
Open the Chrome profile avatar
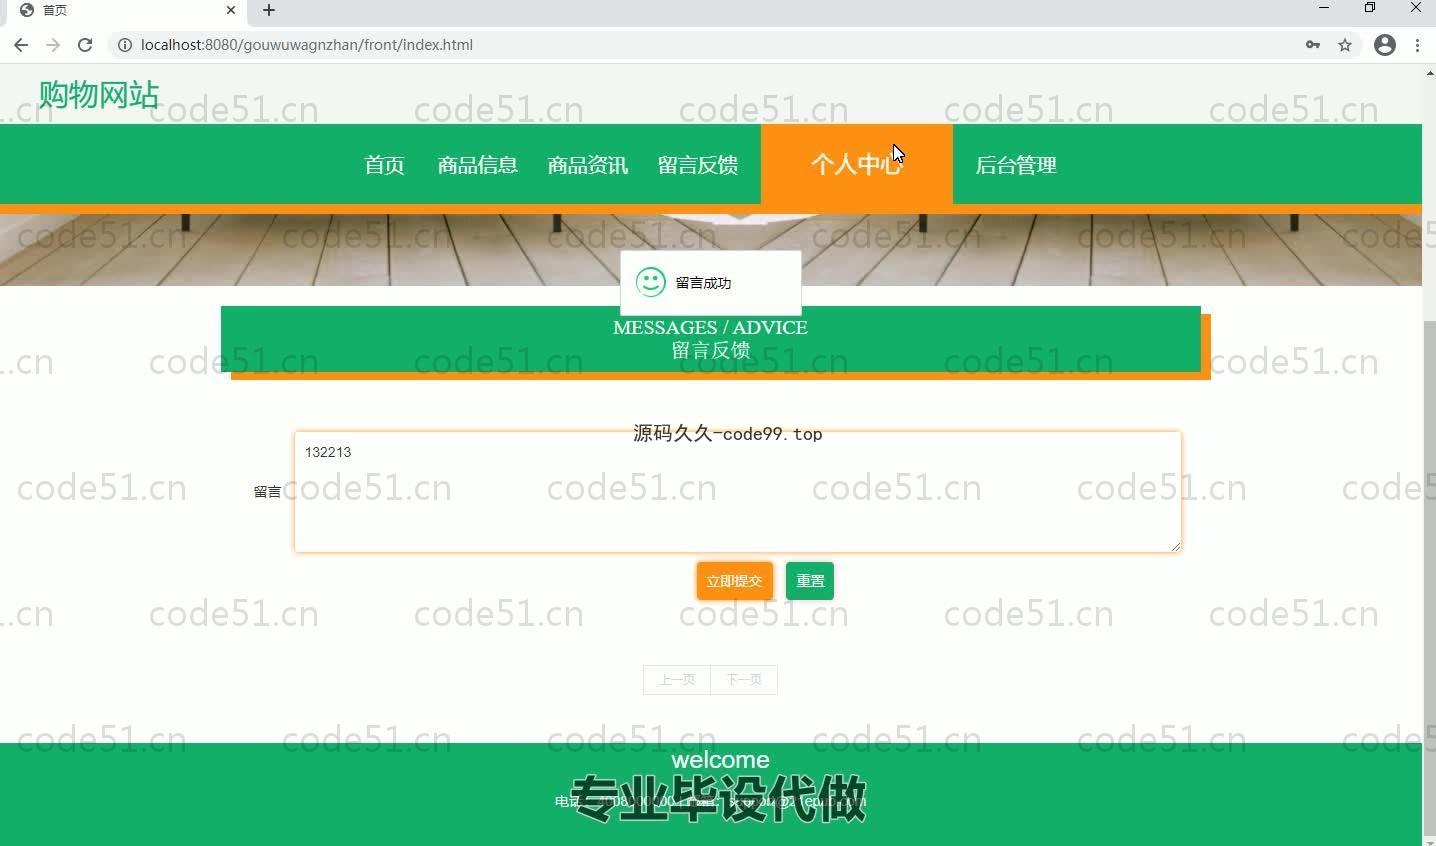coord(1385,45)
